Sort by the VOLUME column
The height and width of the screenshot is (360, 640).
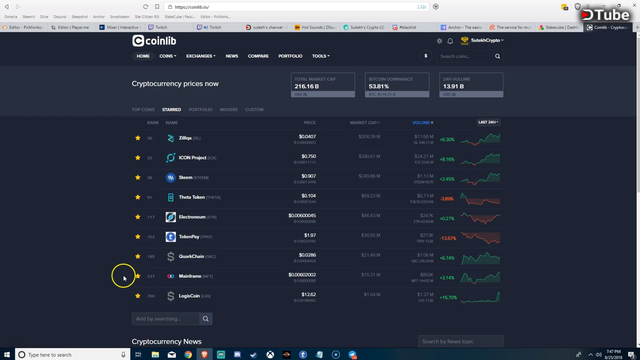click(x=423, y=122)
